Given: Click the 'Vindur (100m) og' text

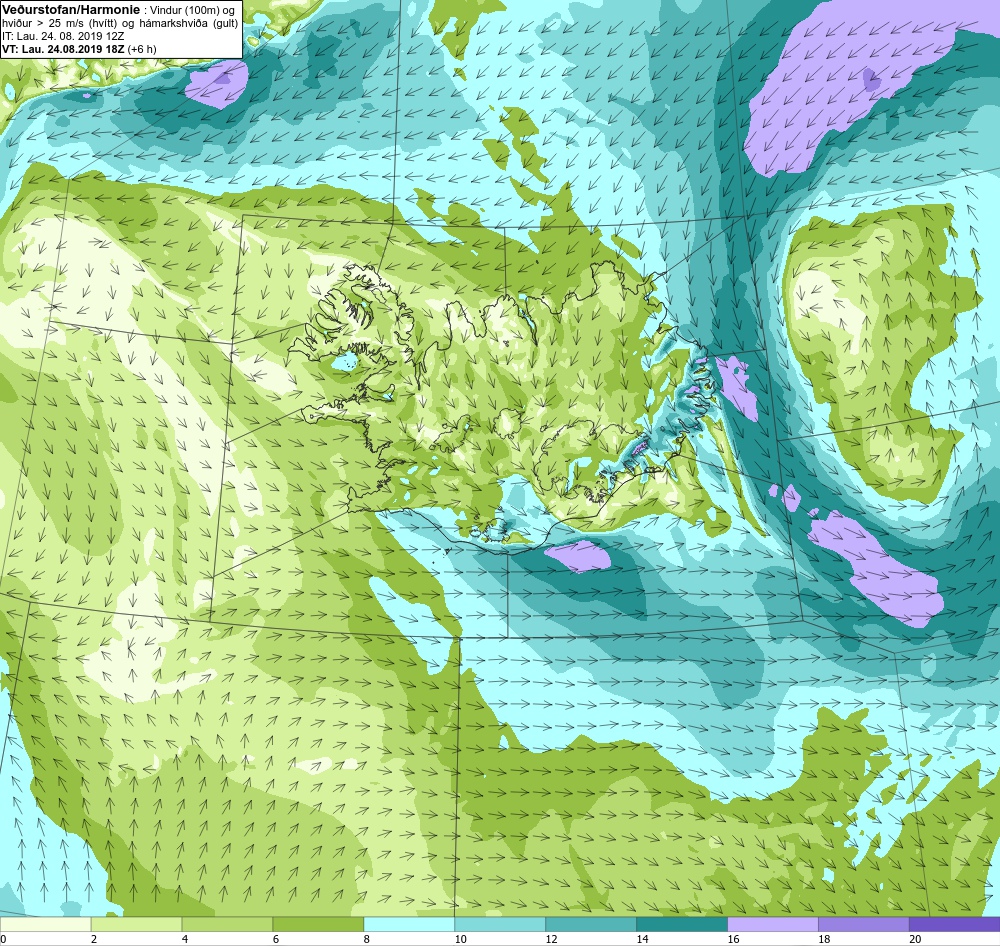Looking at the screenshot, I should (x=192, y=11).
